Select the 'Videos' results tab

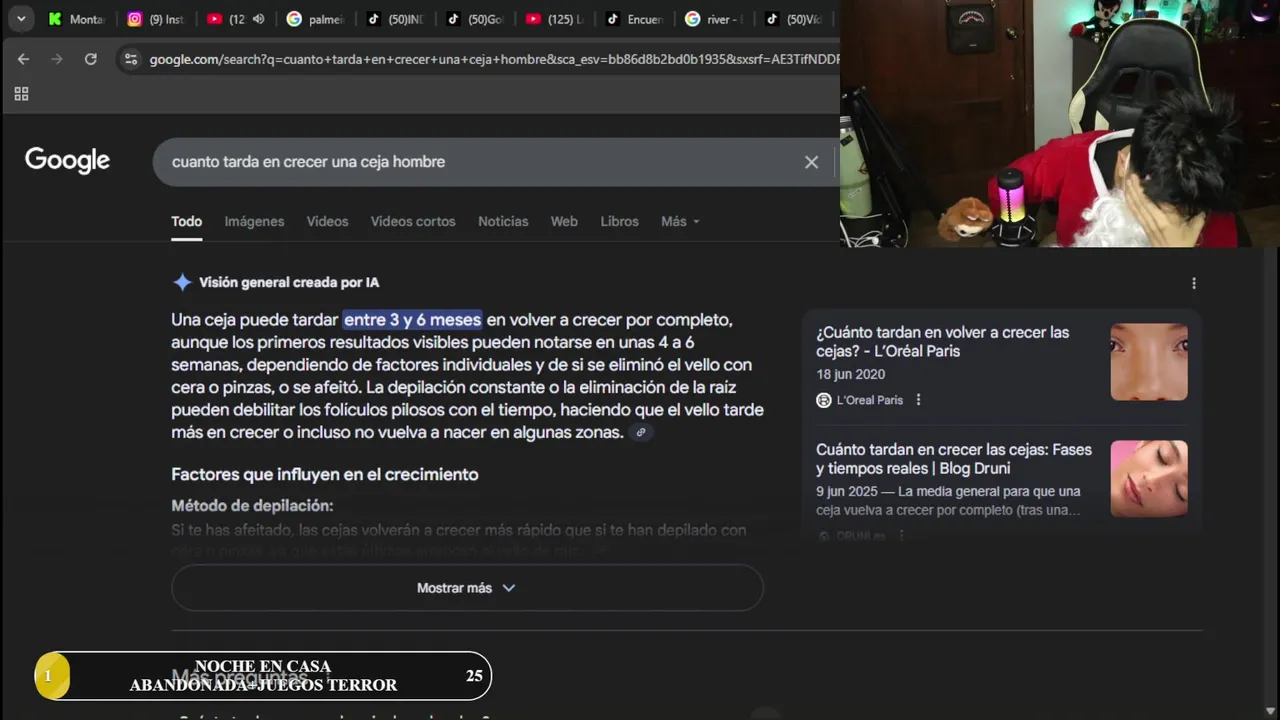click(327, 221)
